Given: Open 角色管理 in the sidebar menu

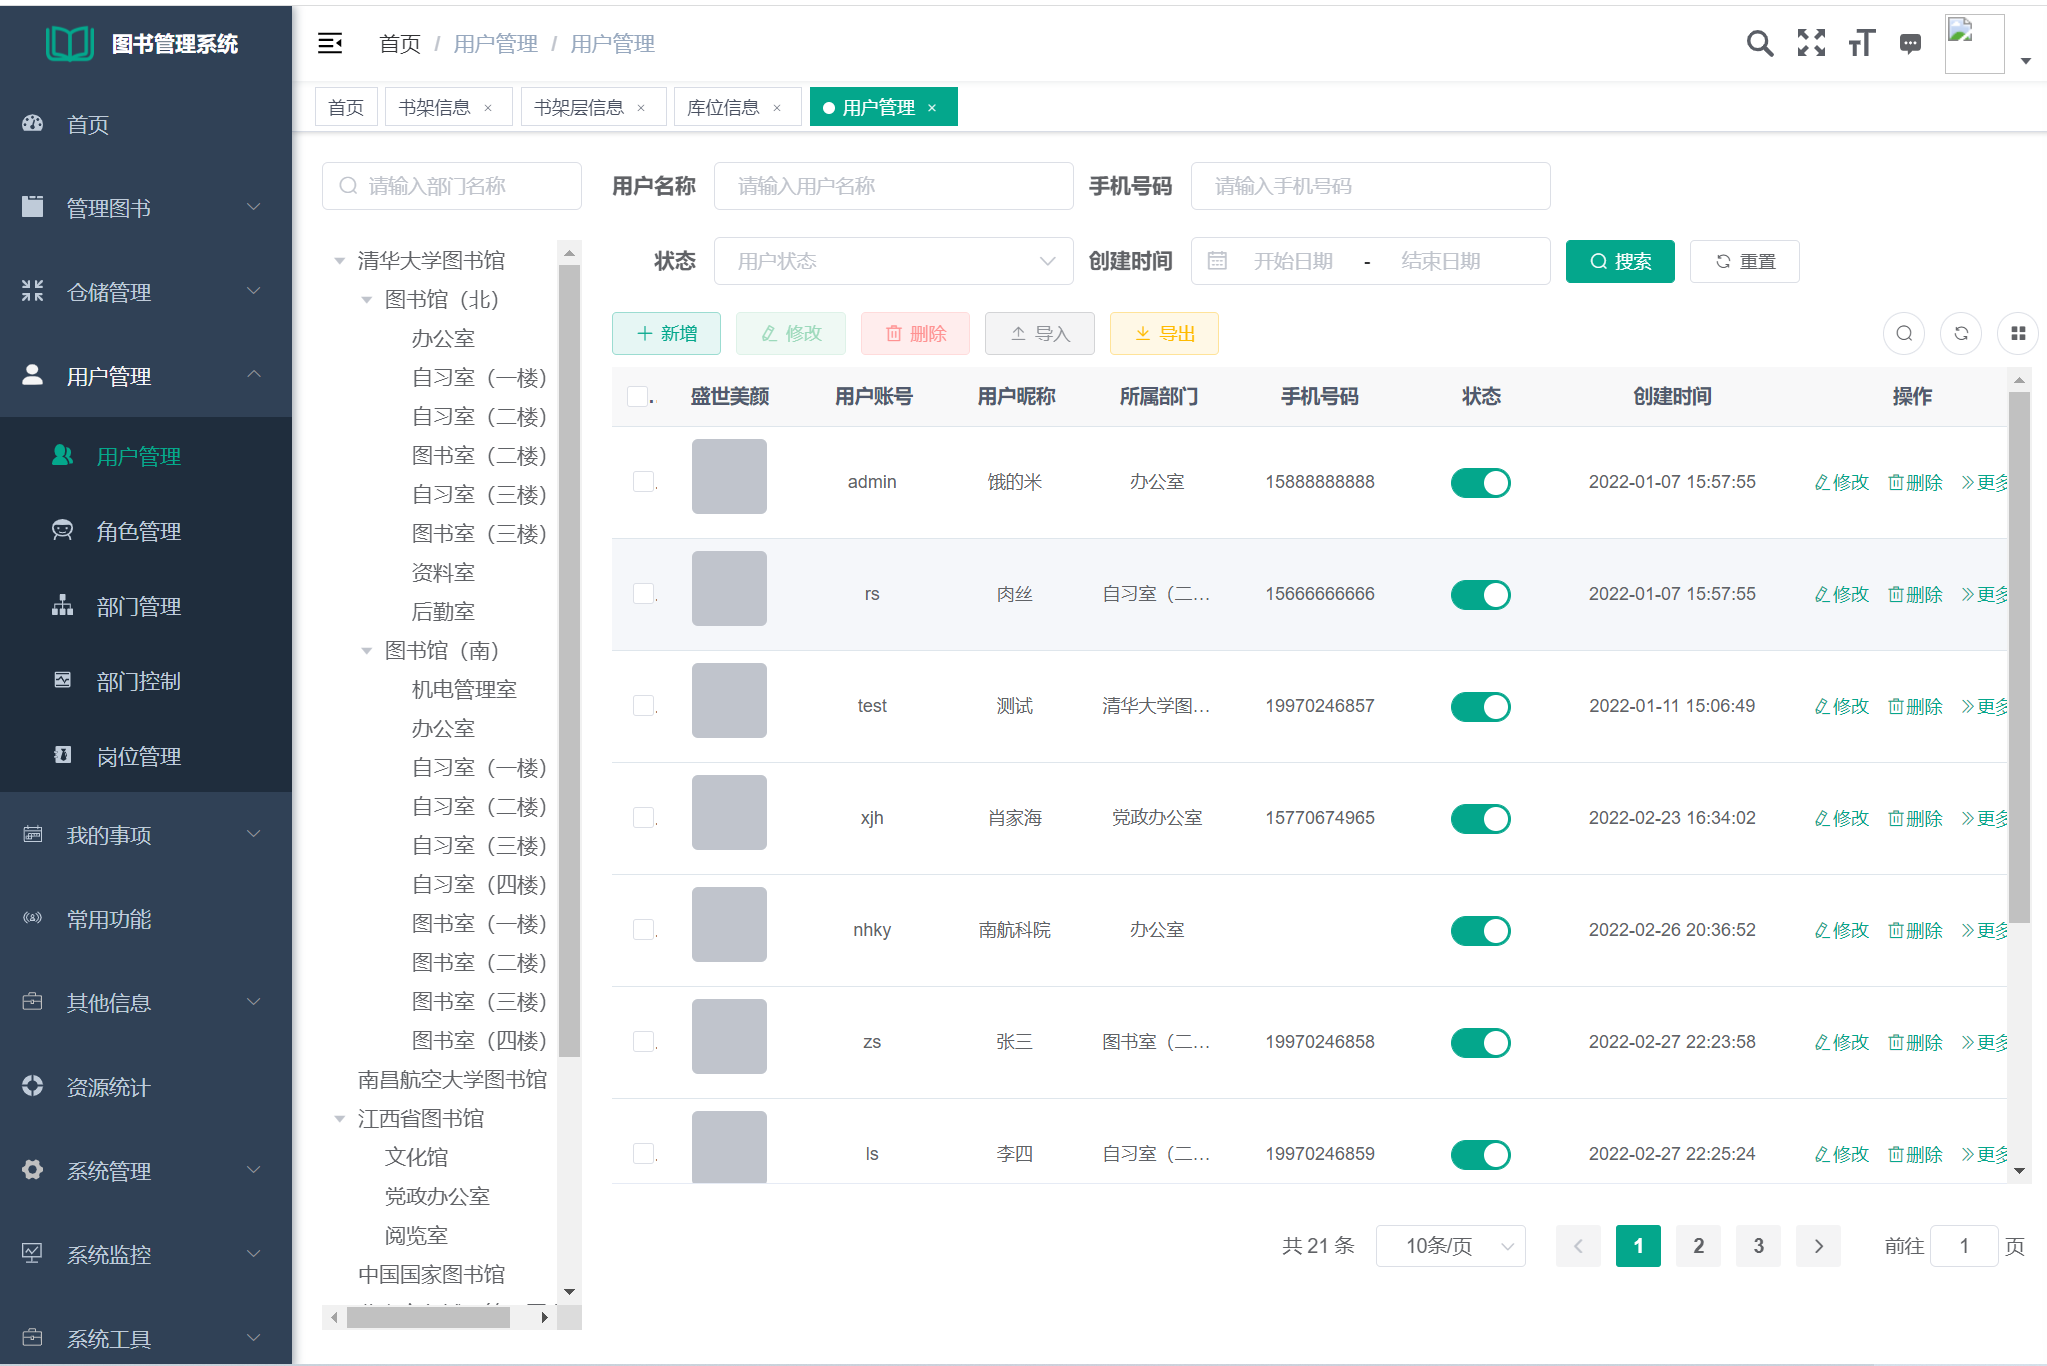Looking at the screenshot, I should 138,532.
